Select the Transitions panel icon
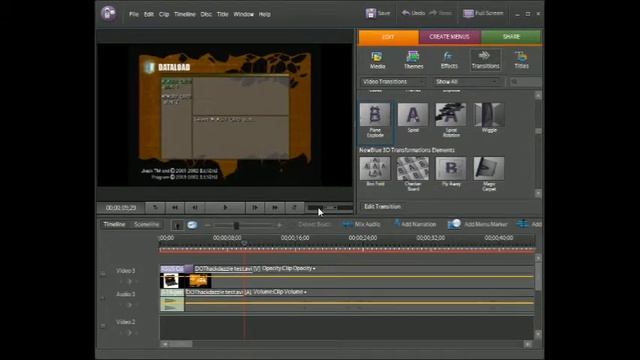The width and height of the screenshot is (640, 360). pos(485,60)
